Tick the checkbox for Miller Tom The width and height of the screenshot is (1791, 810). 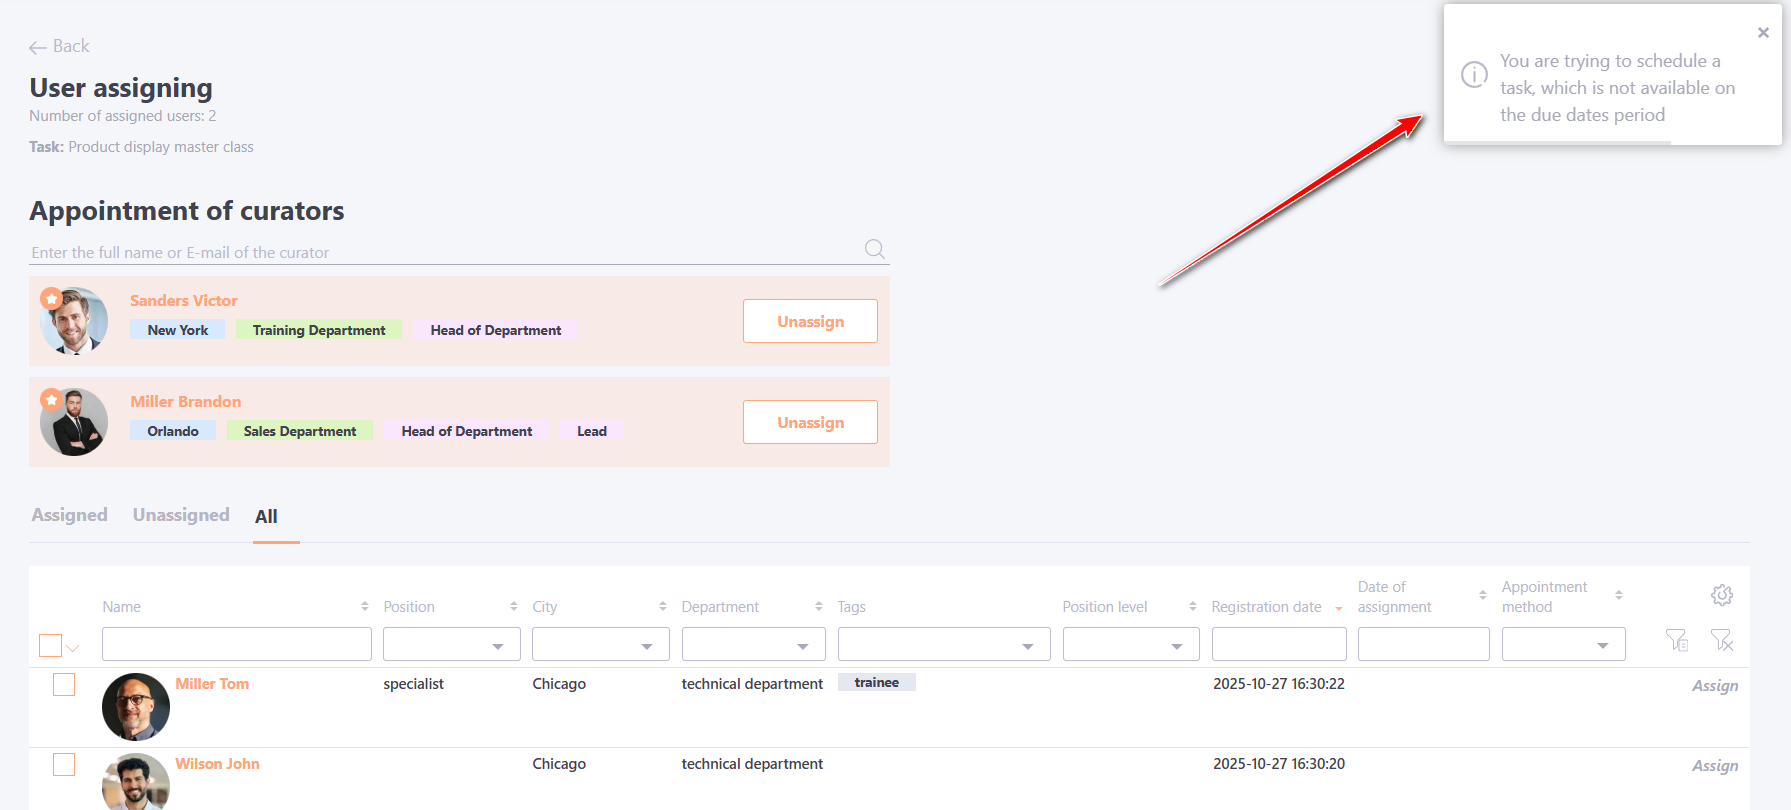[64, 684]
